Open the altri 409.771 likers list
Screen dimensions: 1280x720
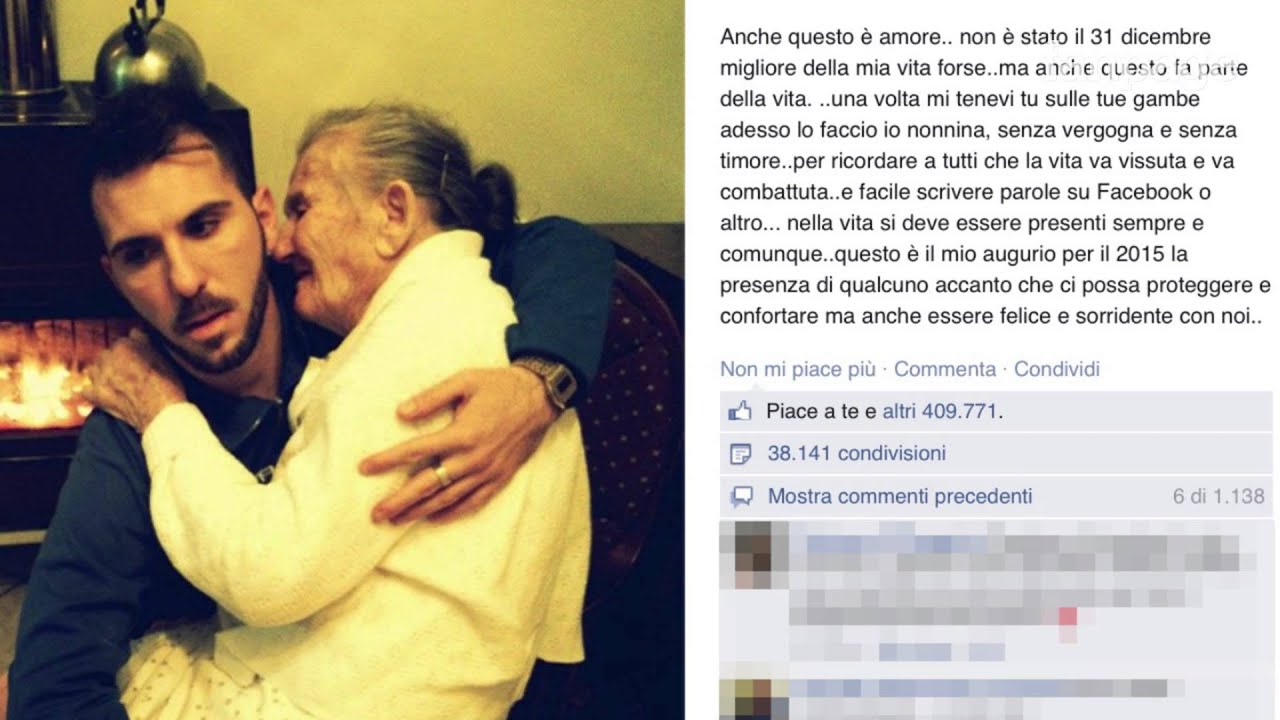(940, 411)
